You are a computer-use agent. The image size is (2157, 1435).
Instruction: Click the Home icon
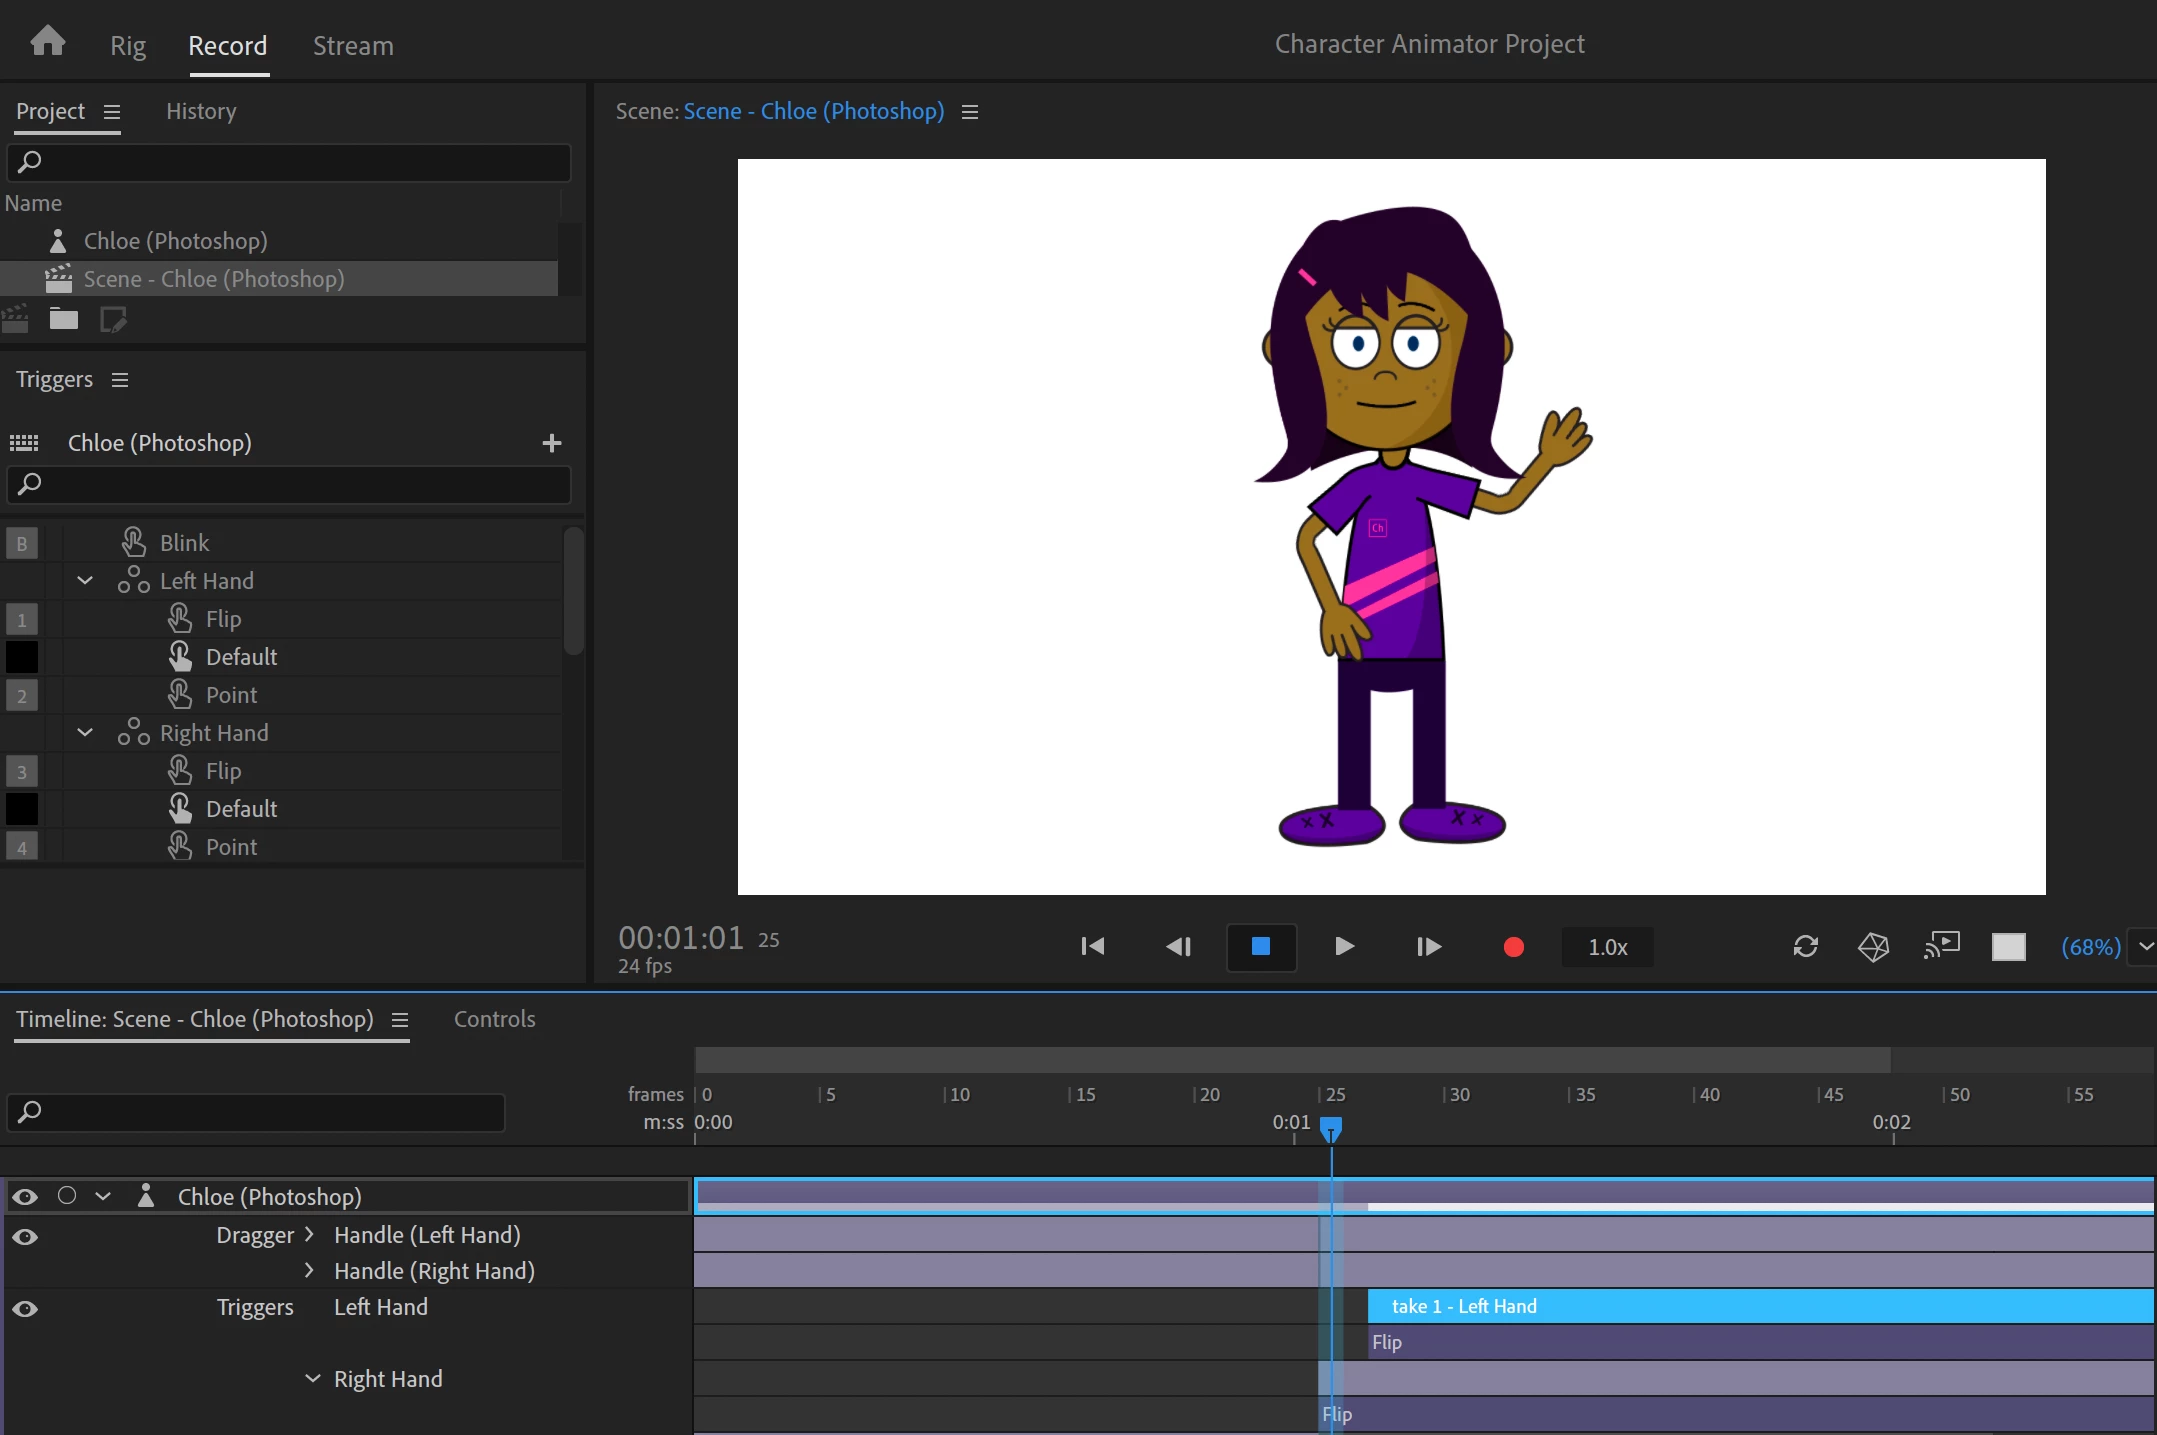[x=47, y=42]
